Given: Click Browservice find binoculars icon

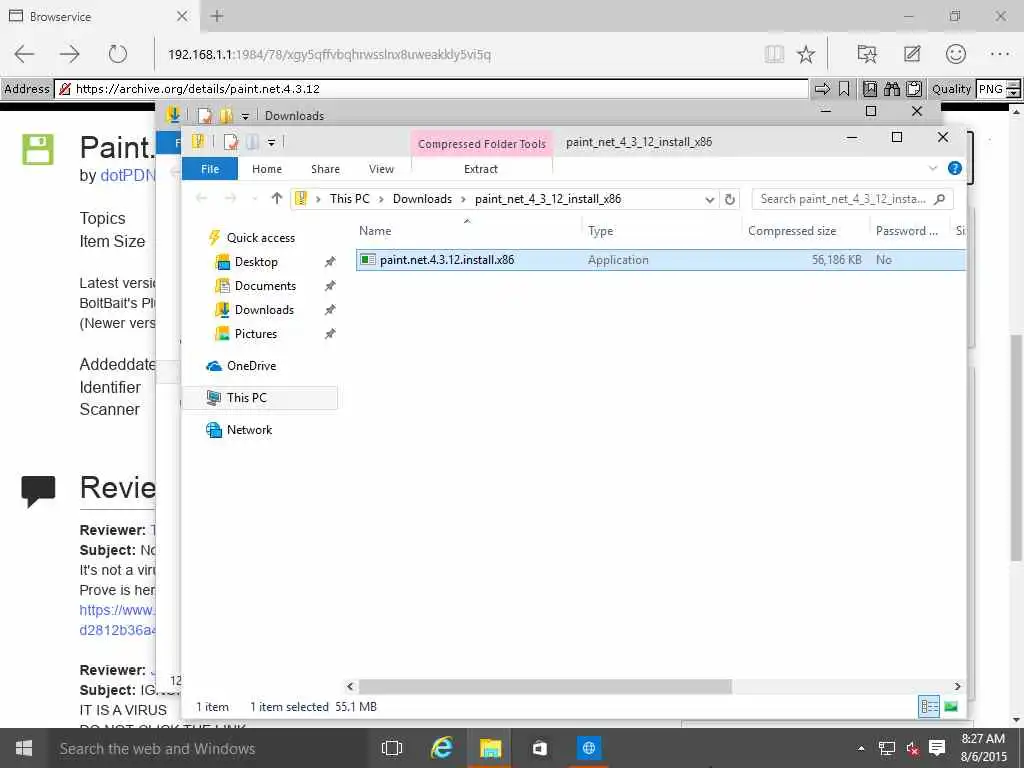Looking at the screenshot, I should (892, 89).
